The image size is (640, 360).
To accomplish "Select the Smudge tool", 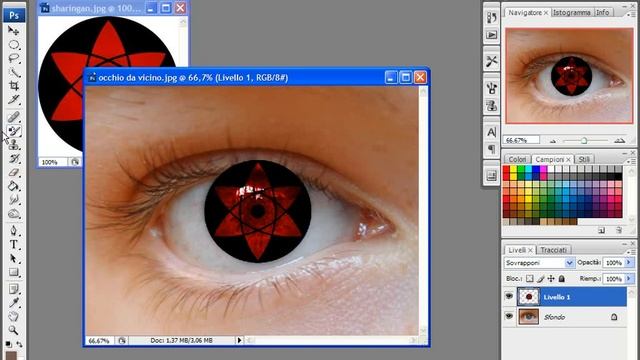I will click(13, 200).
